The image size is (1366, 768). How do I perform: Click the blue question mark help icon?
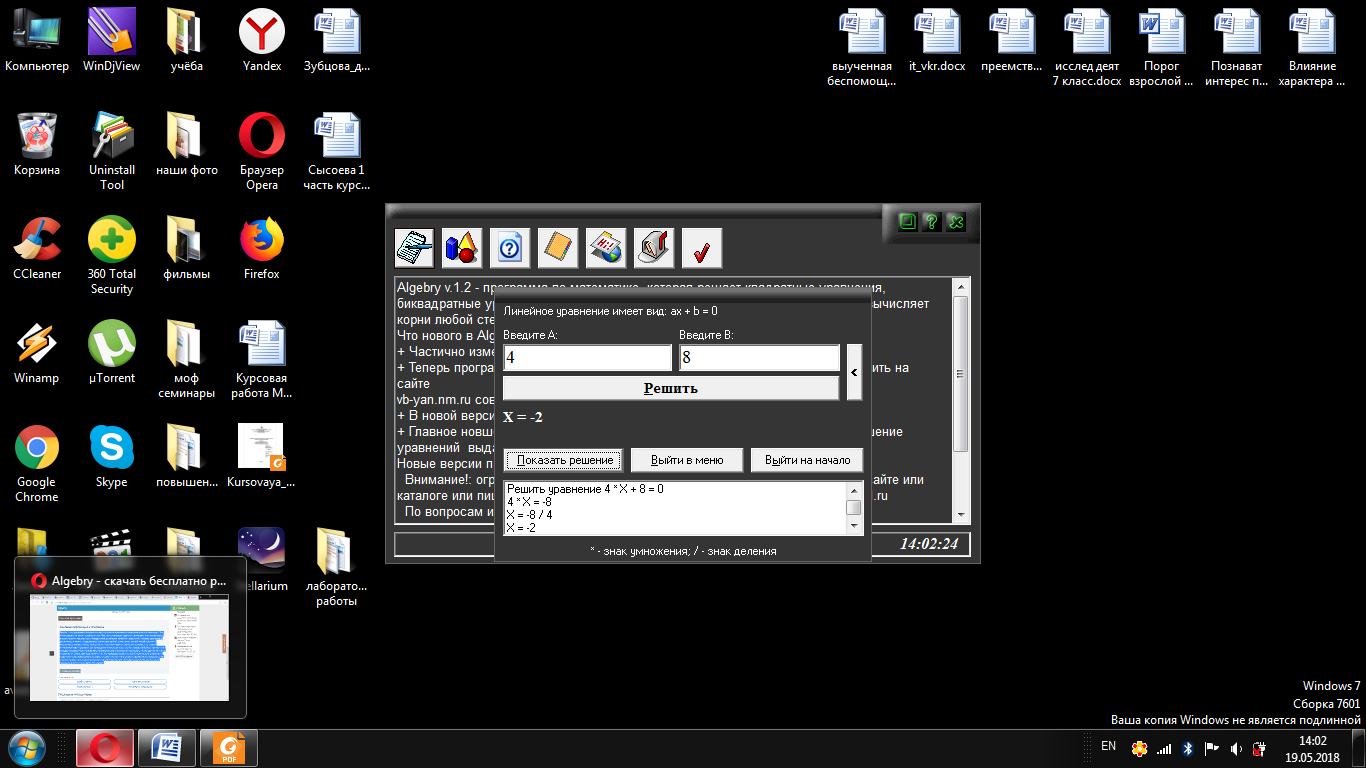[x=510, y=248]
